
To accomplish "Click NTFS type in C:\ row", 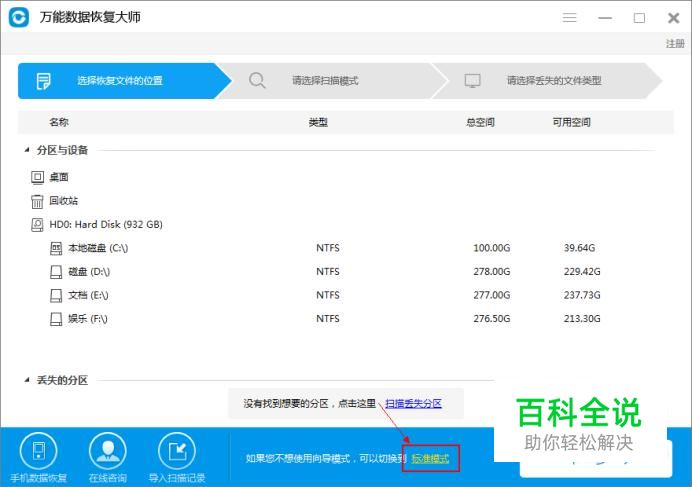I will pos(328,248).
